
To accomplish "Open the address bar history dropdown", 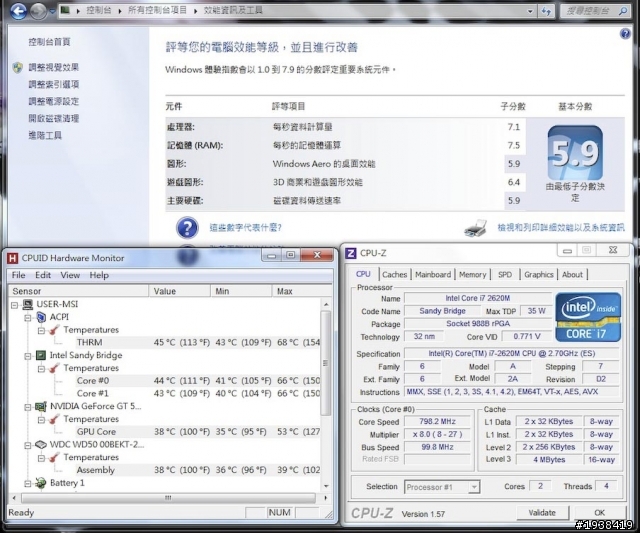I will [530, 11].
